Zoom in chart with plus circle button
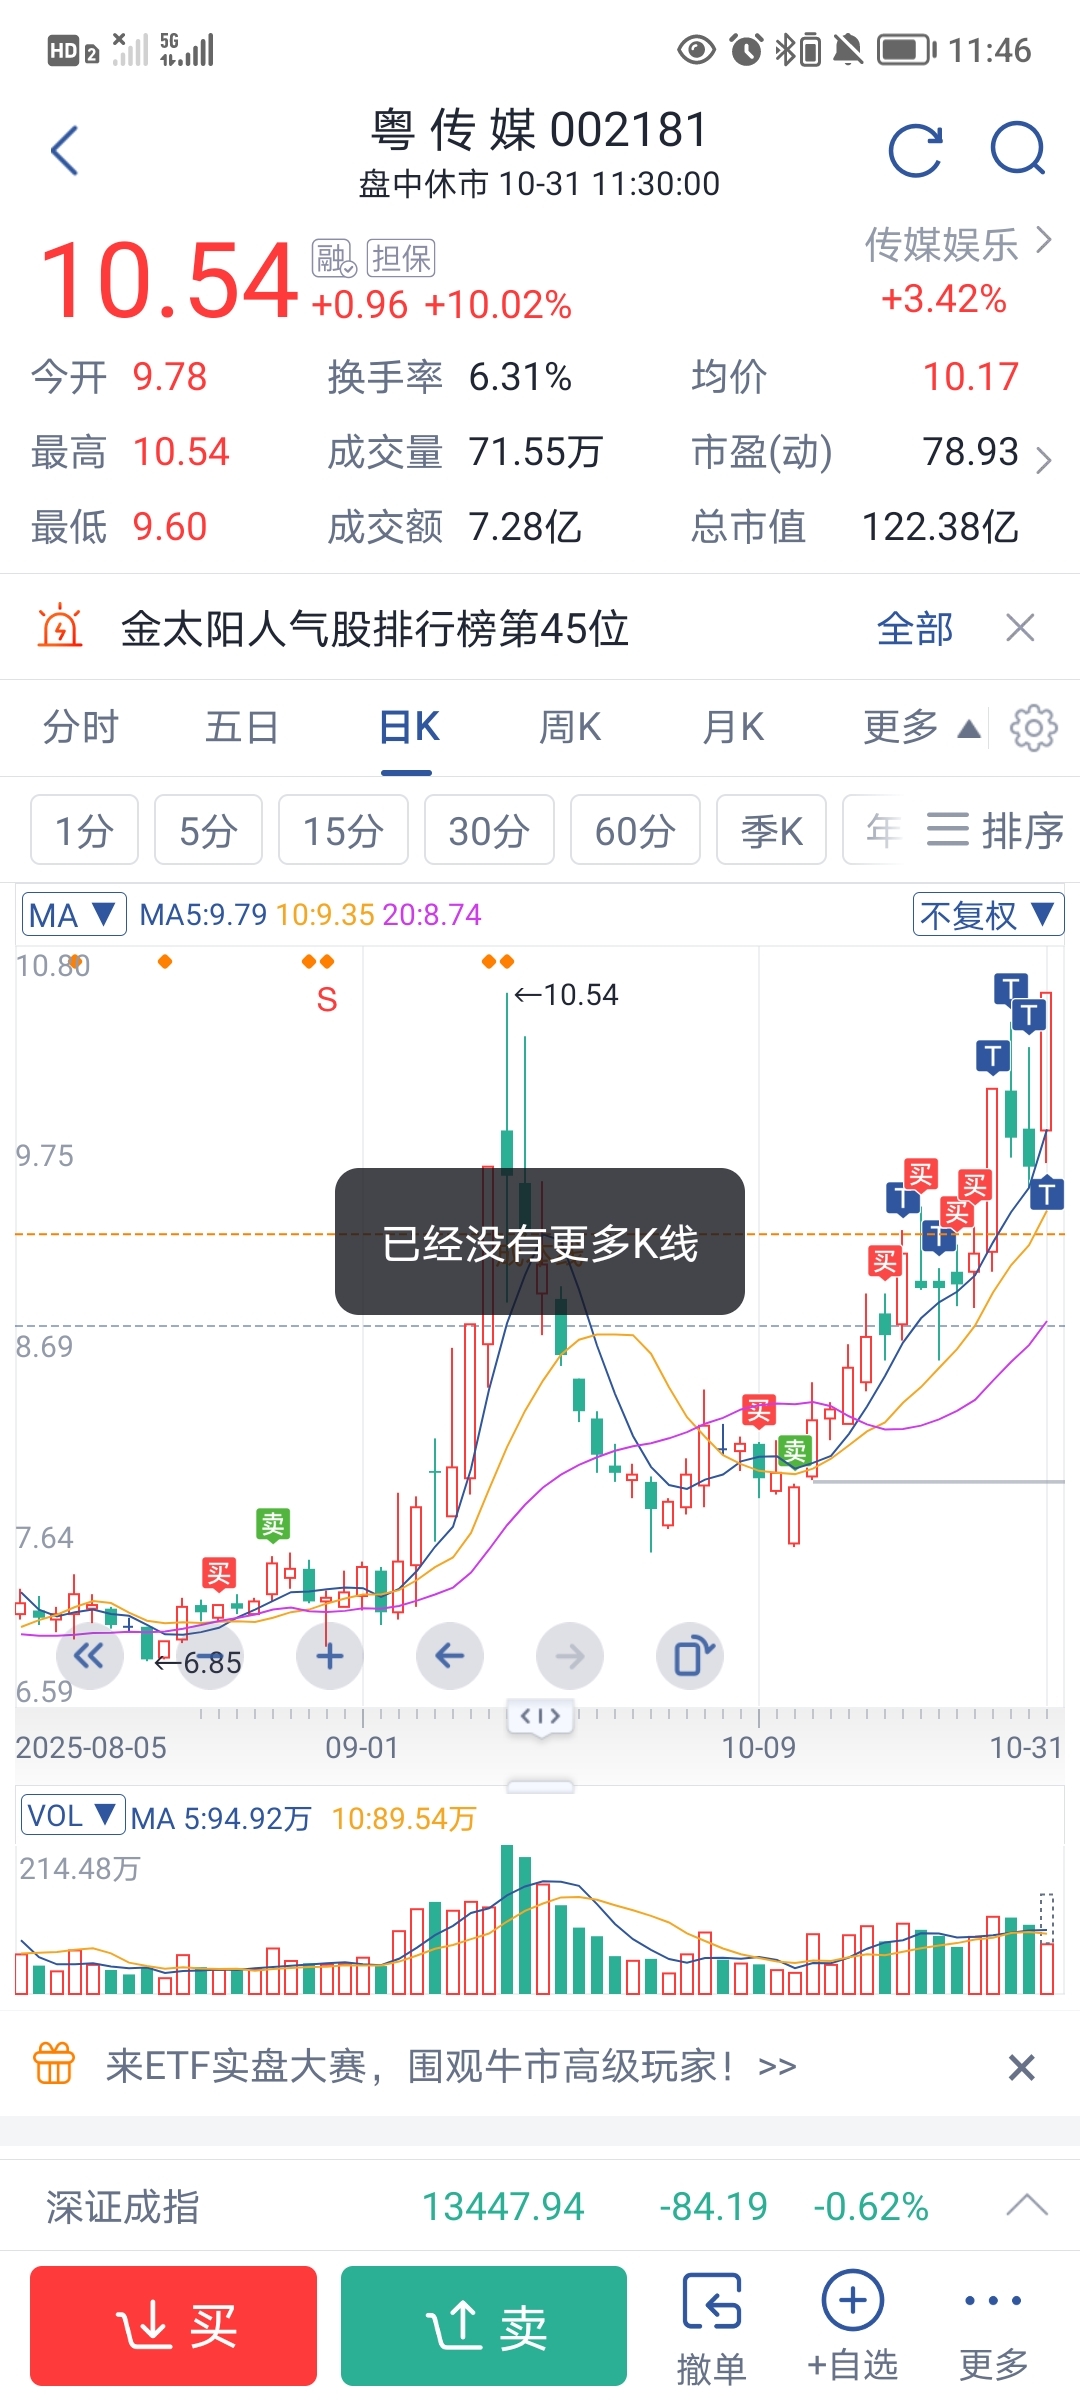 [330, 1656]
